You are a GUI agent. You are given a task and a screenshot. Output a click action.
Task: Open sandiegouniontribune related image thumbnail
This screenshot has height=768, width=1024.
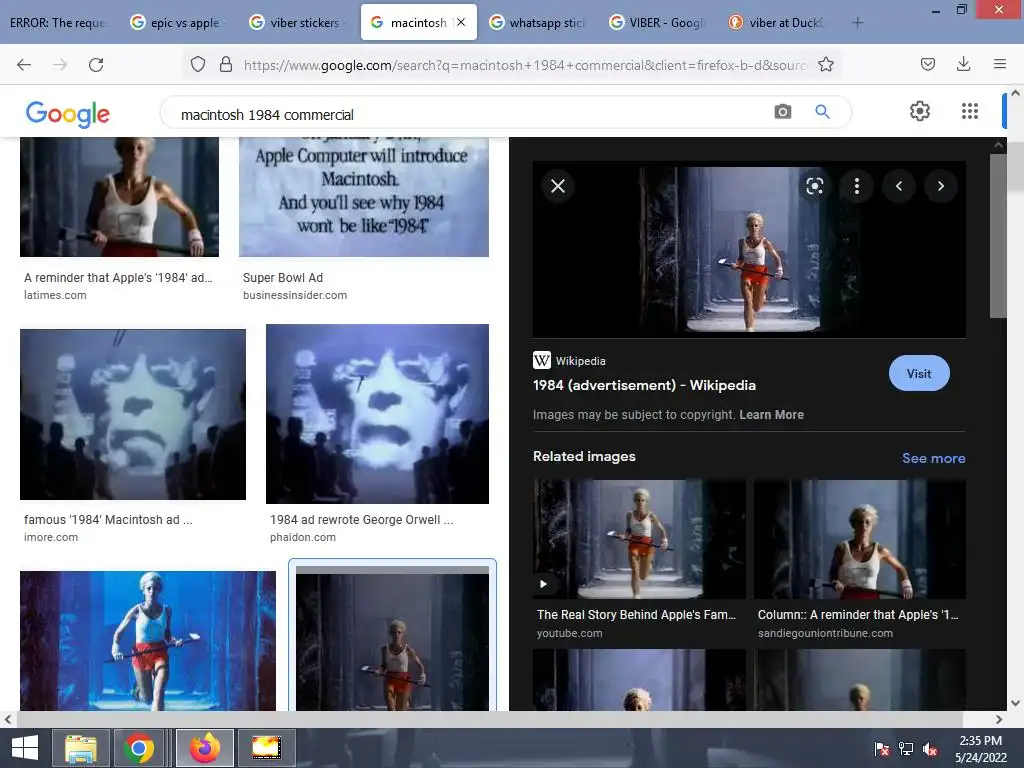tap(859, 539)
